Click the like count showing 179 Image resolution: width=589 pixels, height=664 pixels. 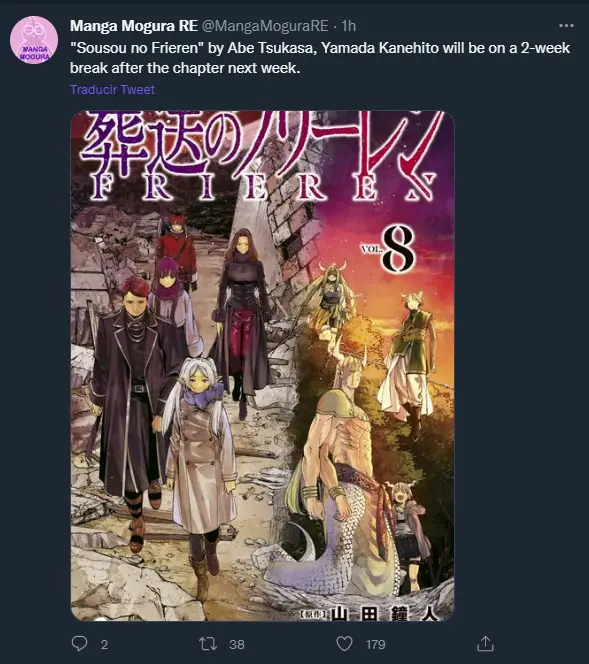pyautogui.click(x=376, y=645)
